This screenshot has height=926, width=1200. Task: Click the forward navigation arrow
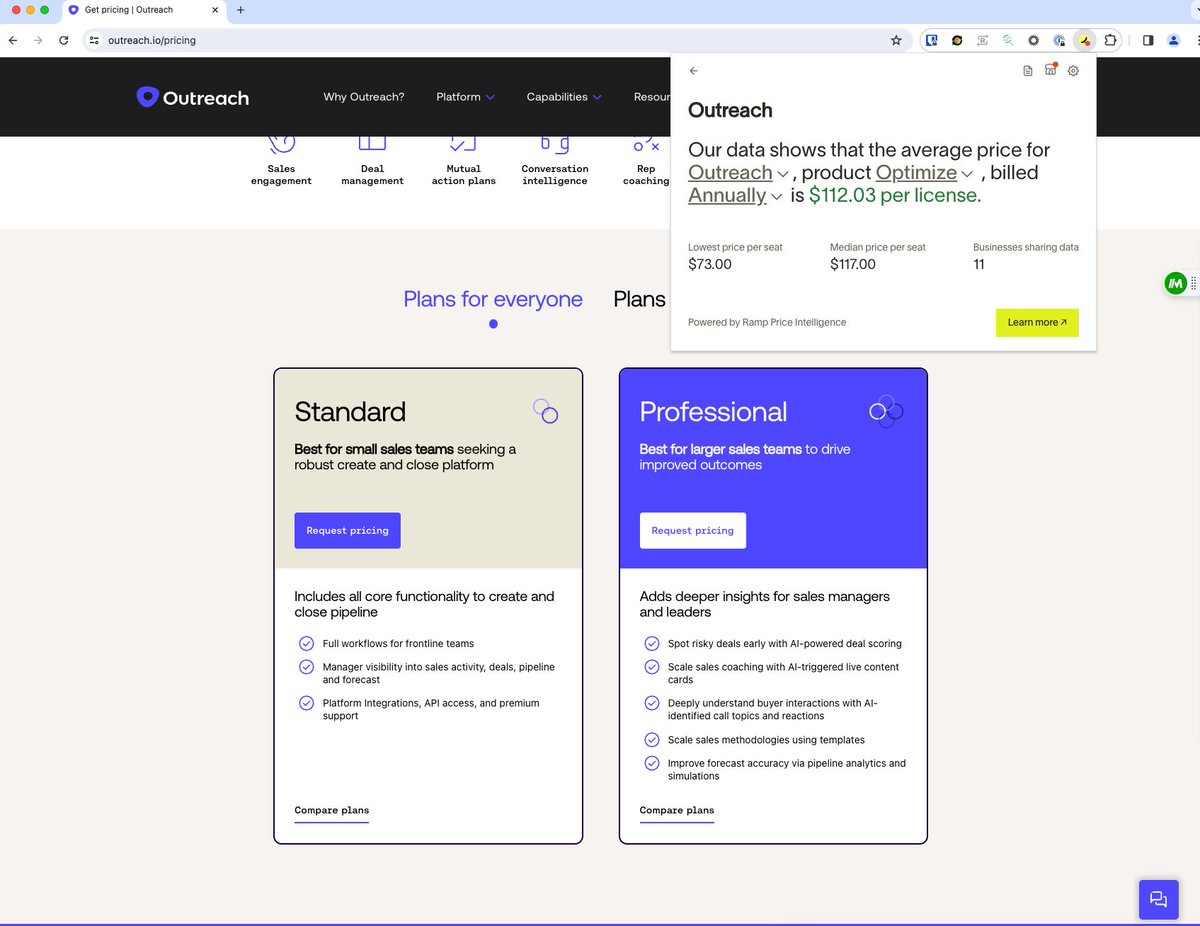tap(38, 40)
